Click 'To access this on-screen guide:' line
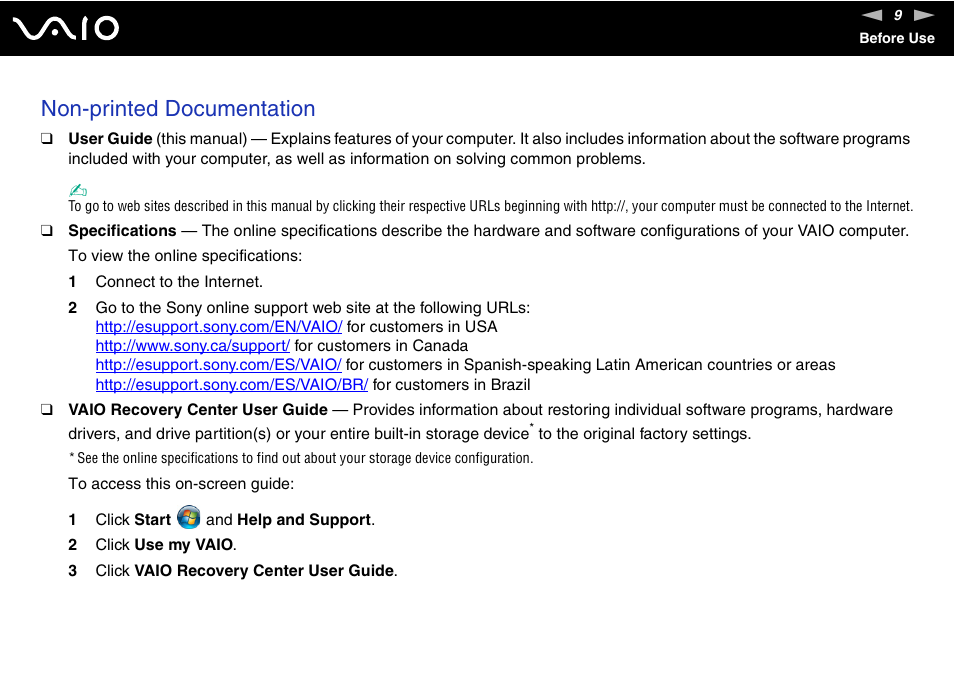 click(181, 484)
